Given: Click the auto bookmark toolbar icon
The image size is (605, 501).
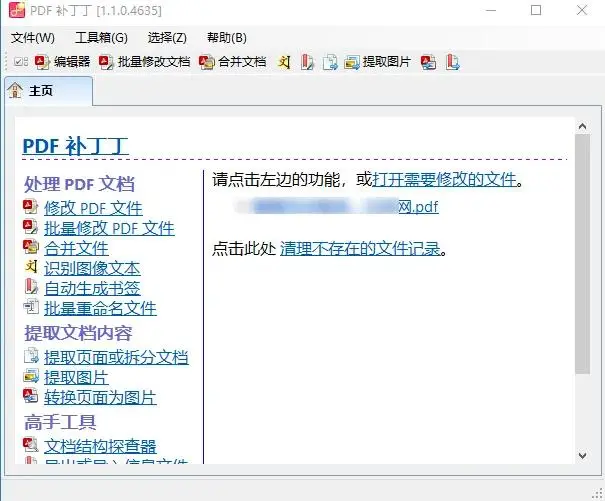Looking at the screenshot, I should (307, 62).
